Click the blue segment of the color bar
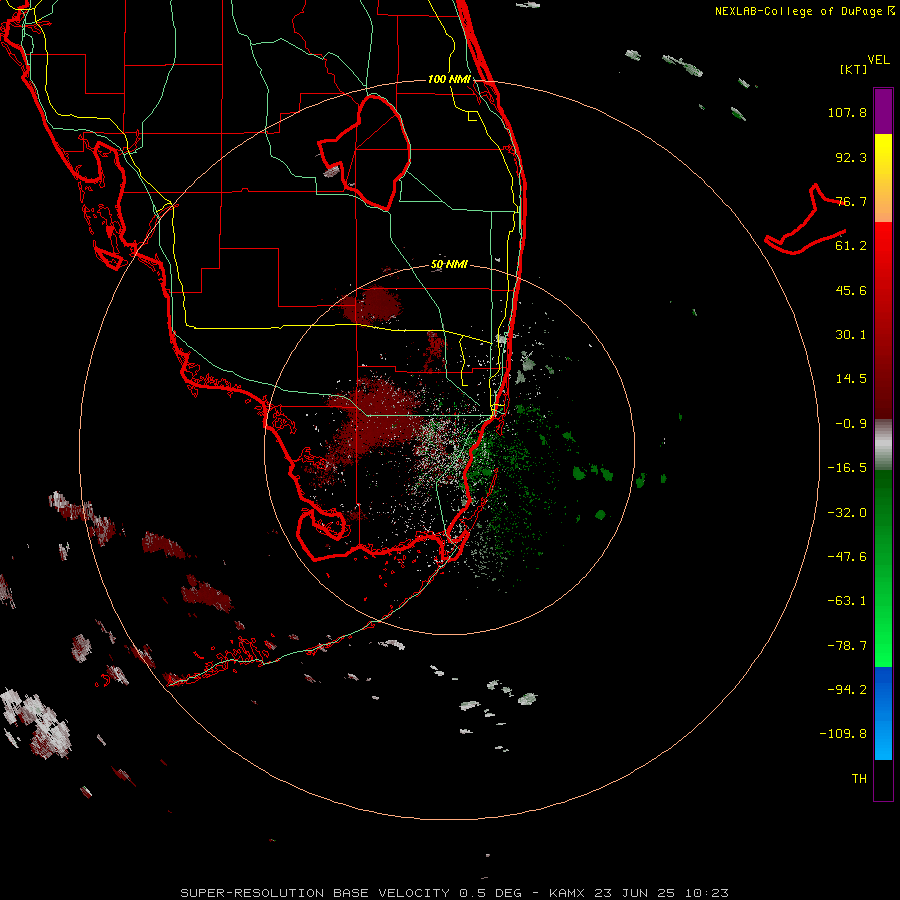The image size is (900, 900). point(883,713)
